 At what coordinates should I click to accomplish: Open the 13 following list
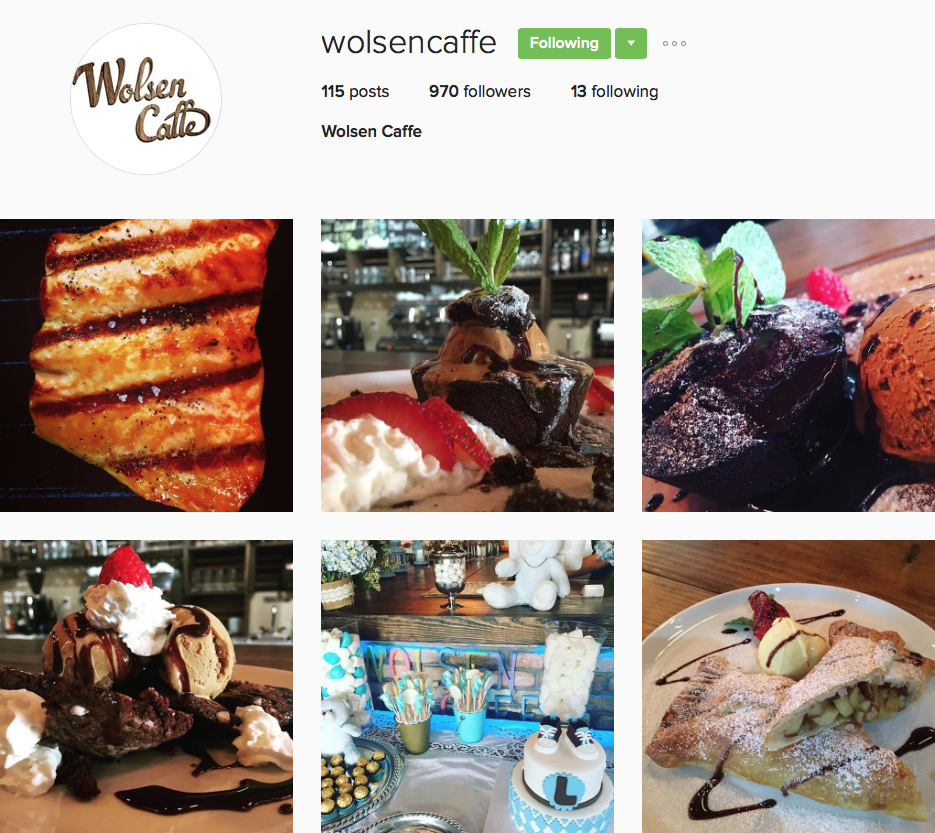coord(614,91)
